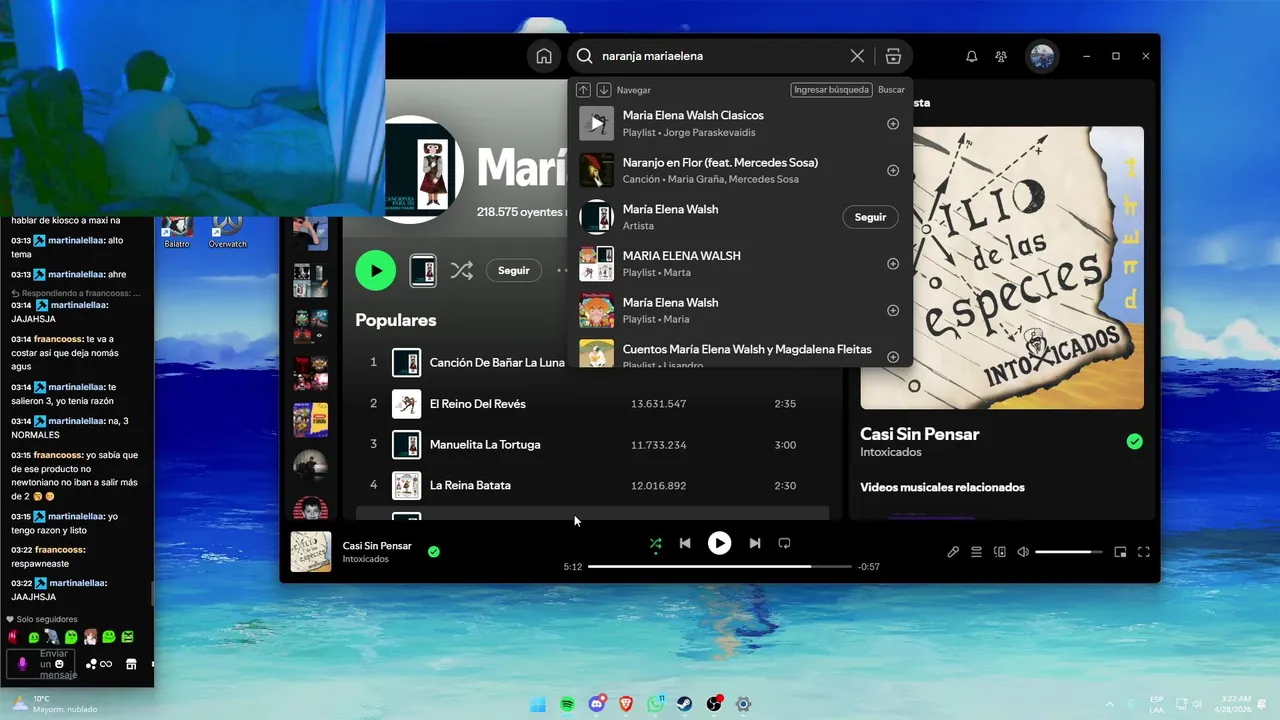Open Browse icon beside search bar
Viewport: 1280px width, 720px height.
(x=893, y=56)
